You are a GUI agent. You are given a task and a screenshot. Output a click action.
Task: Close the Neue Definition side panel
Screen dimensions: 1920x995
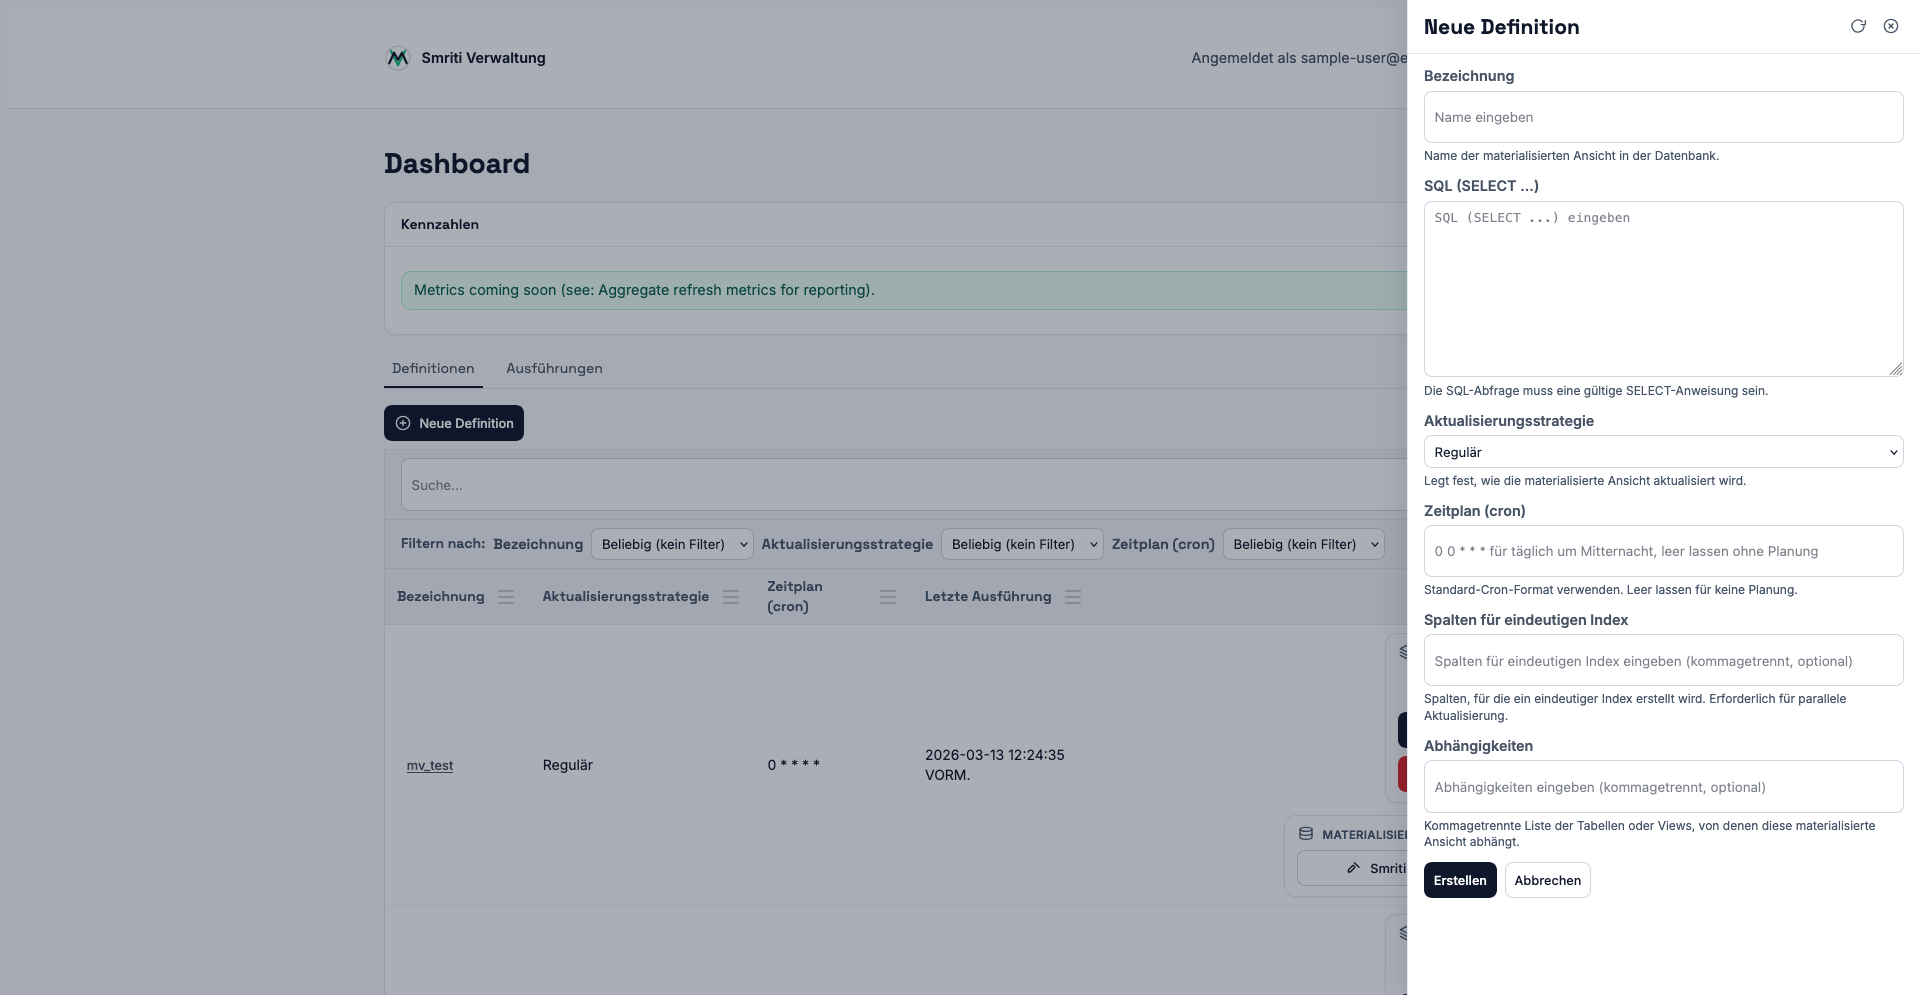click(1891, 27)
